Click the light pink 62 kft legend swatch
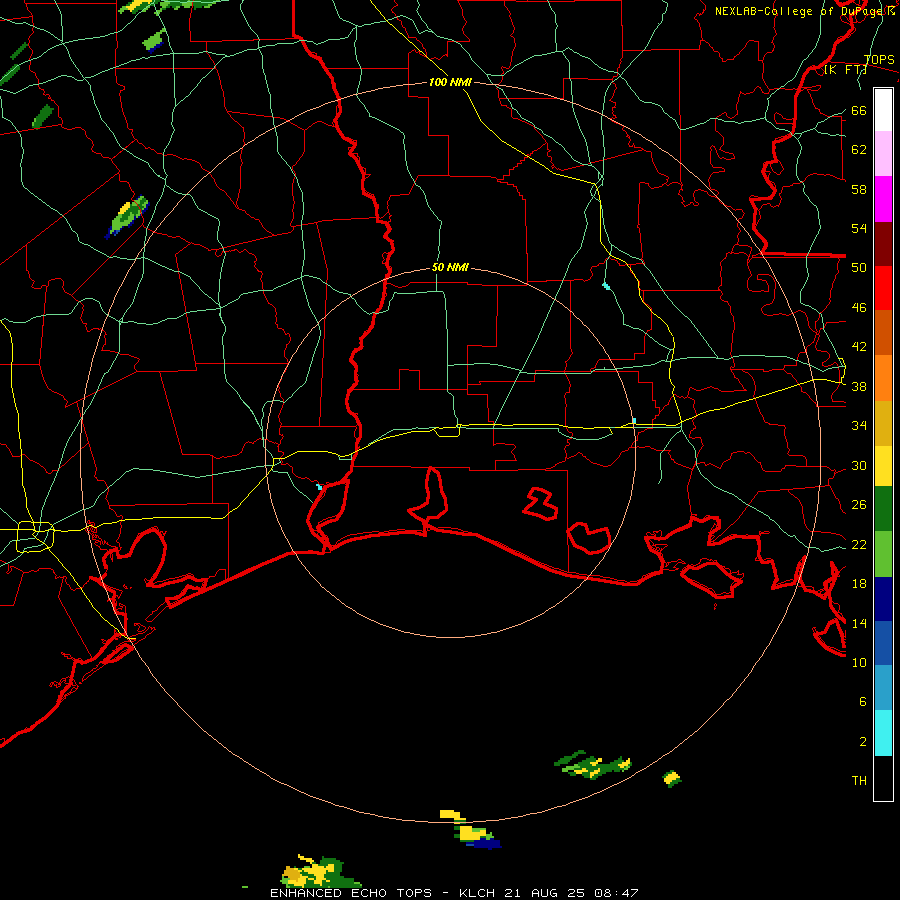 tap(883, 153)
